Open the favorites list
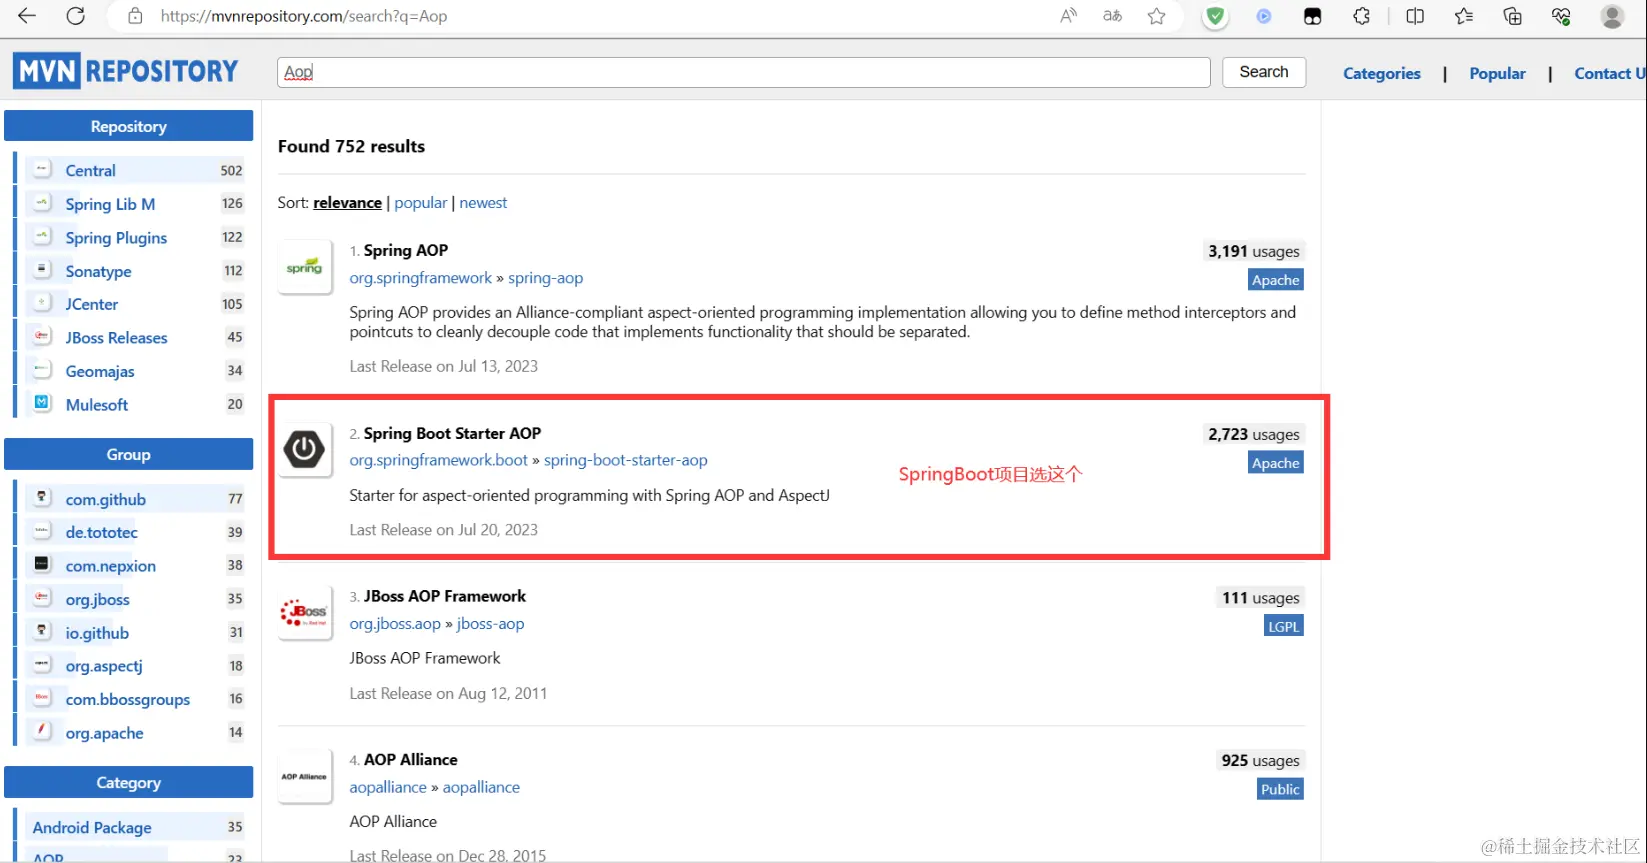Image resolution: width=1647 pixels, height=863 pixels. [x=1464, y=16]
